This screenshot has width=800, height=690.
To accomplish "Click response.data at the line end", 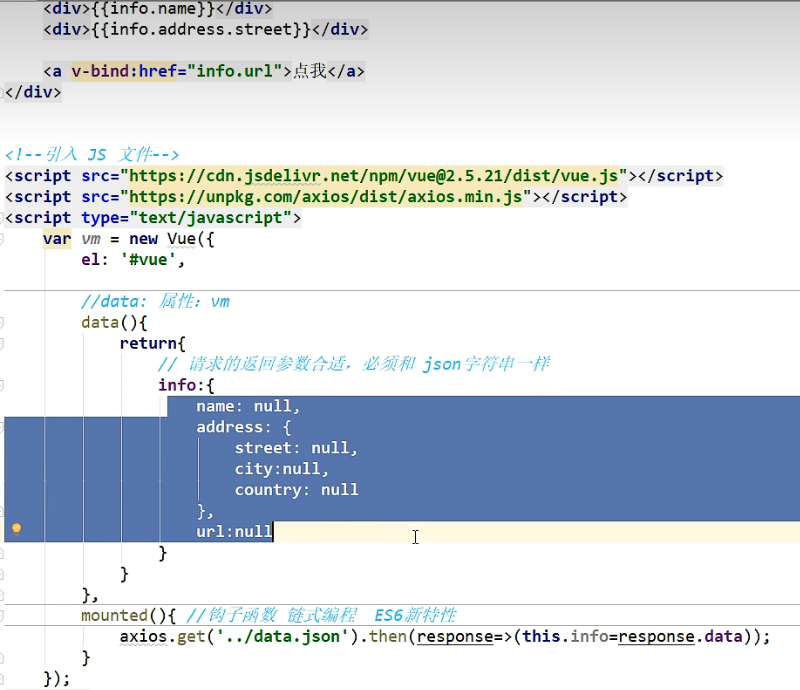I will click(x=680, y=636).
